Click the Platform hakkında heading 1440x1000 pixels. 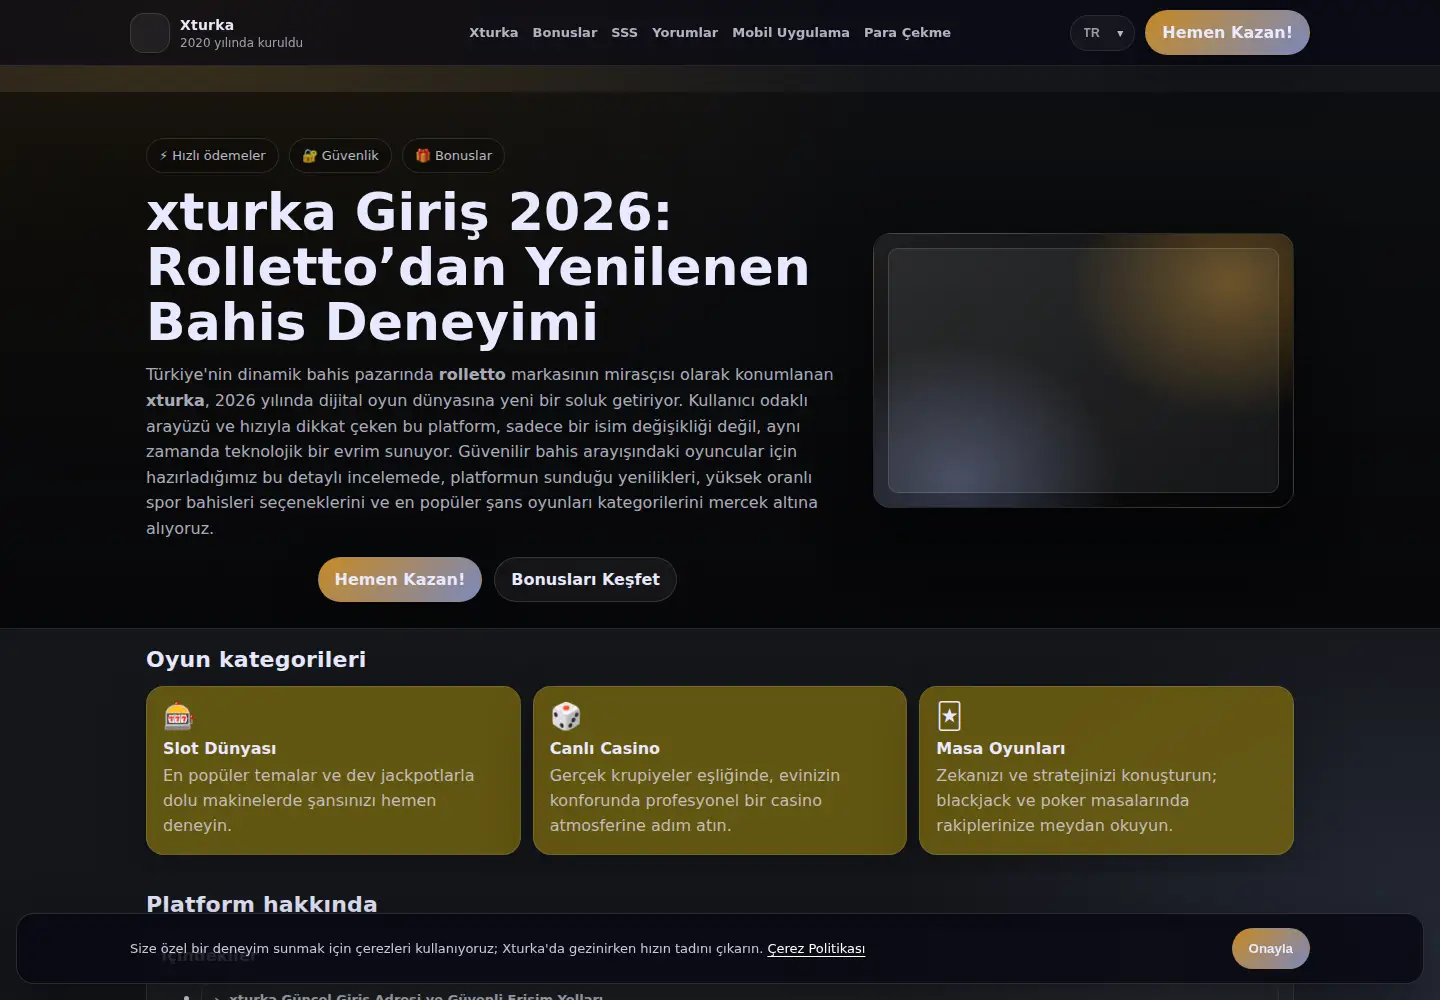tap(262, 904)
